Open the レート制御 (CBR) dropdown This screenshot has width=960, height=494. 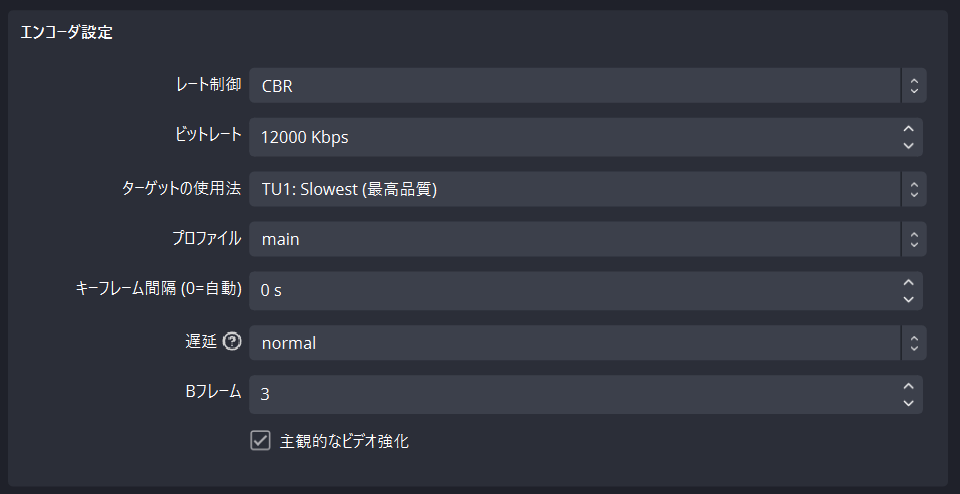click(x=587, y=86)
